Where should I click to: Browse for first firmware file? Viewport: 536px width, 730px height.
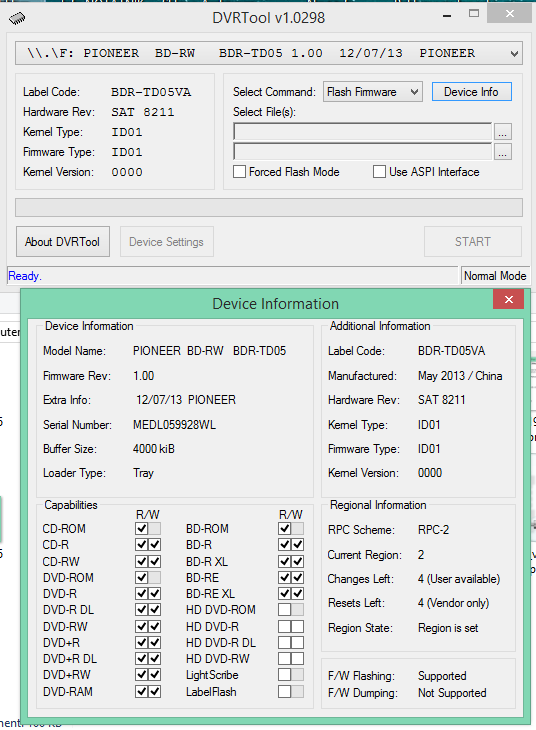click(502, 132)
